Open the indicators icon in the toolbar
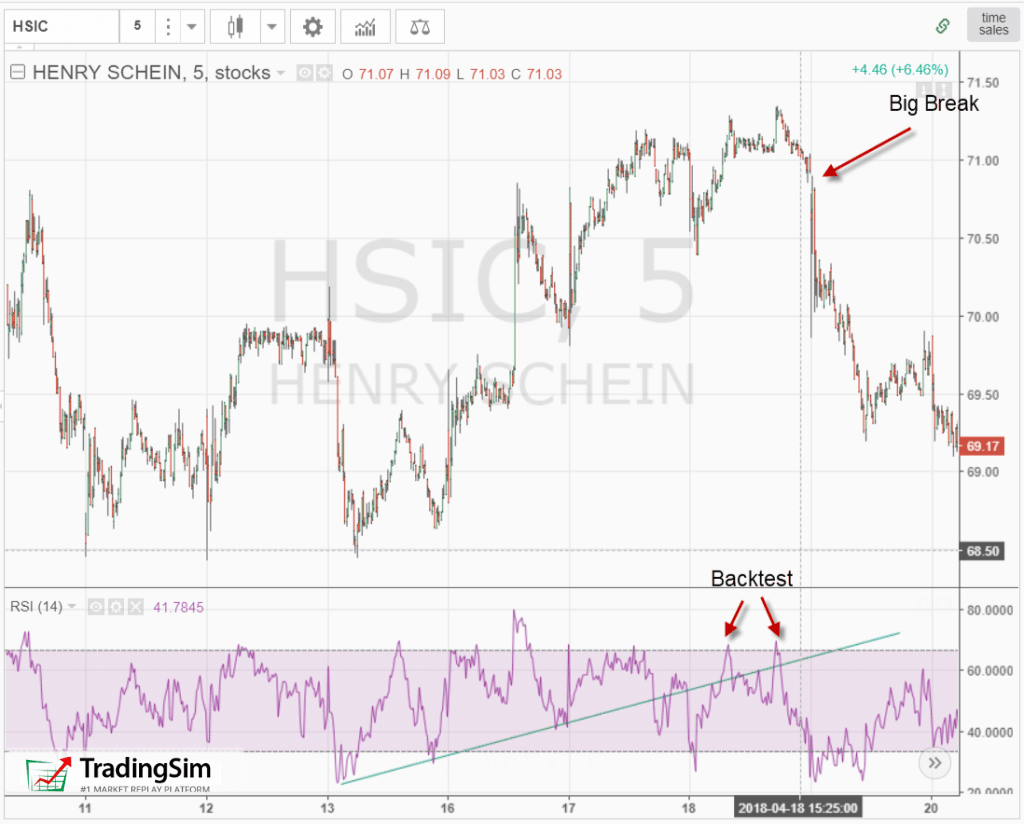 [x=366, y=26]
